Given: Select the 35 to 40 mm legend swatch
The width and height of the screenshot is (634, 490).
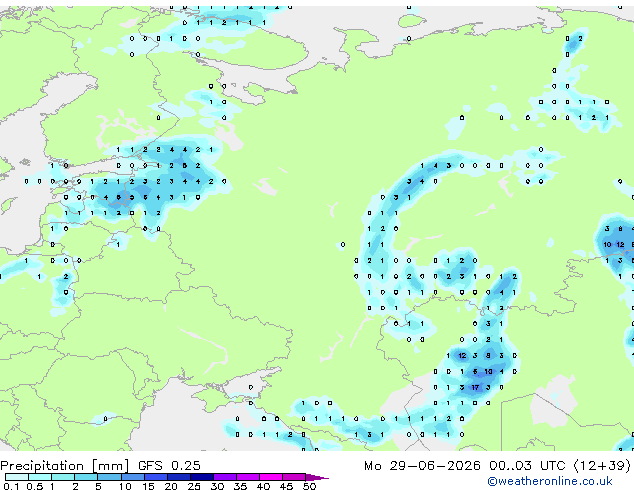Looking at the screenshot, I should tap(247, 477).
